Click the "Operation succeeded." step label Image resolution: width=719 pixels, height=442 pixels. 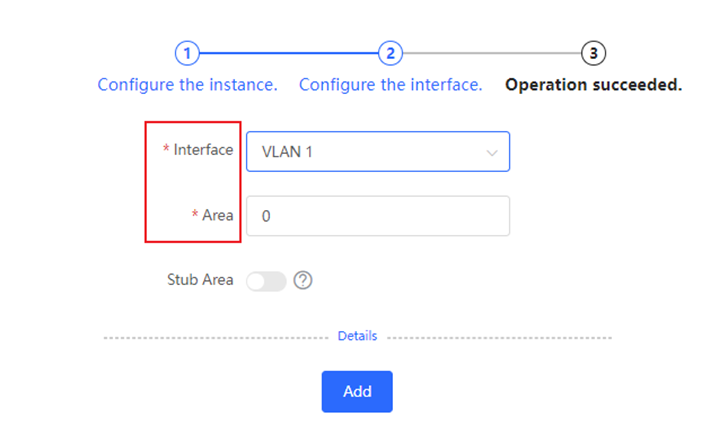[593, 85]
